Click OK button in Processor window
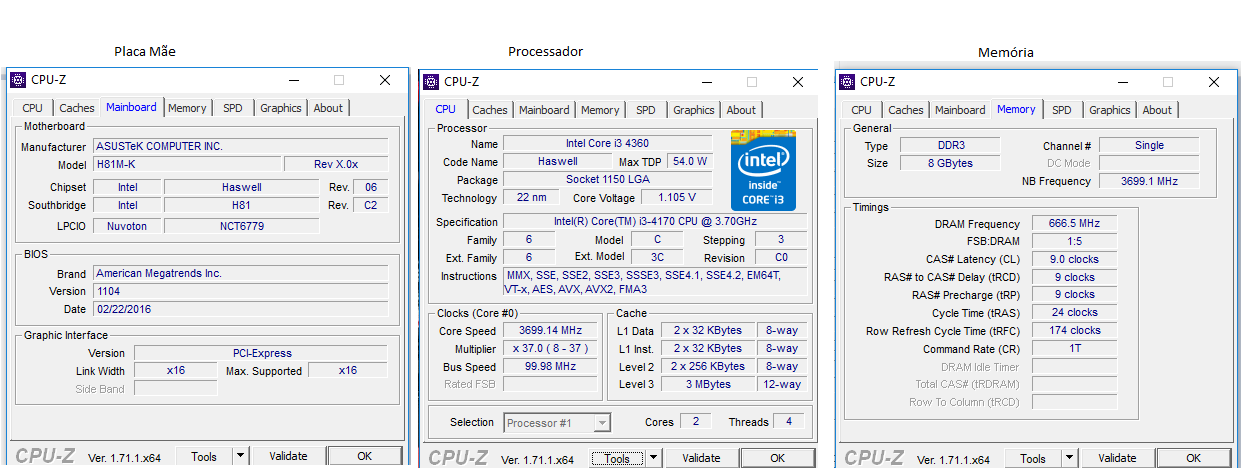 (778, 458)
